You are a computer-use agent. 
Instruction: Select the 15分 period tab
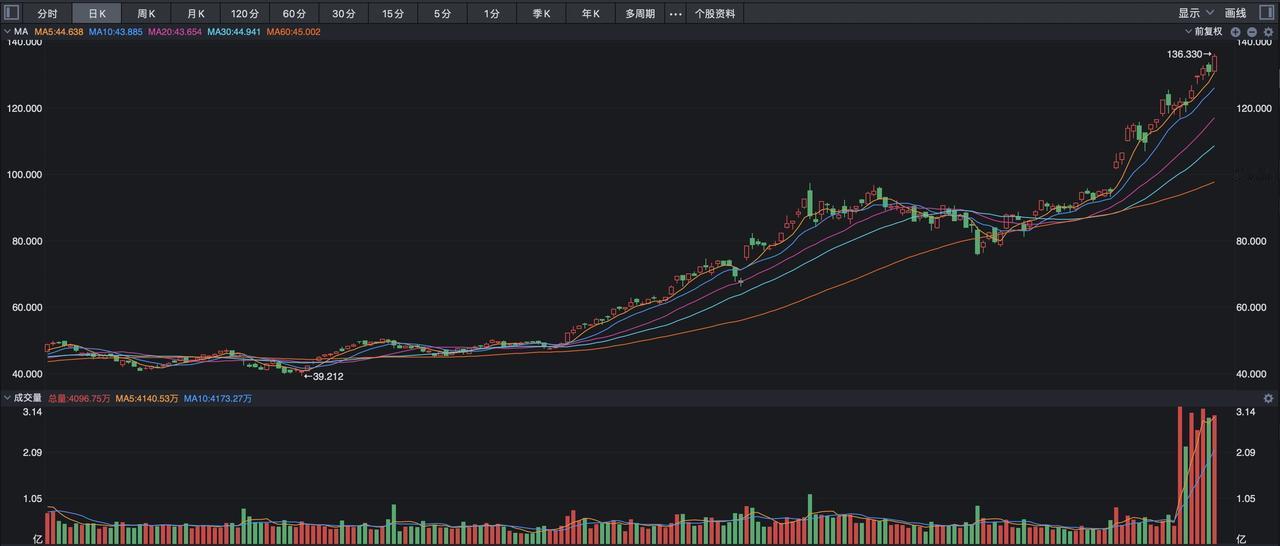click(x=393, y=14)
